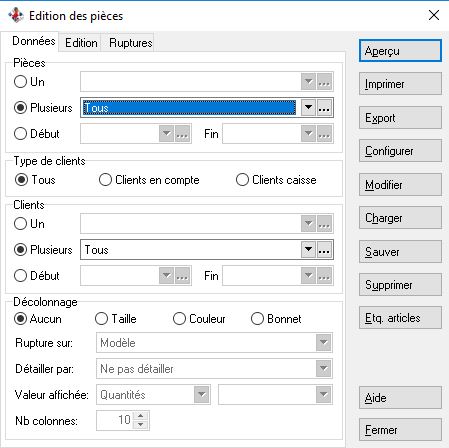Click the Etq. articles button

tap(400, 318)
